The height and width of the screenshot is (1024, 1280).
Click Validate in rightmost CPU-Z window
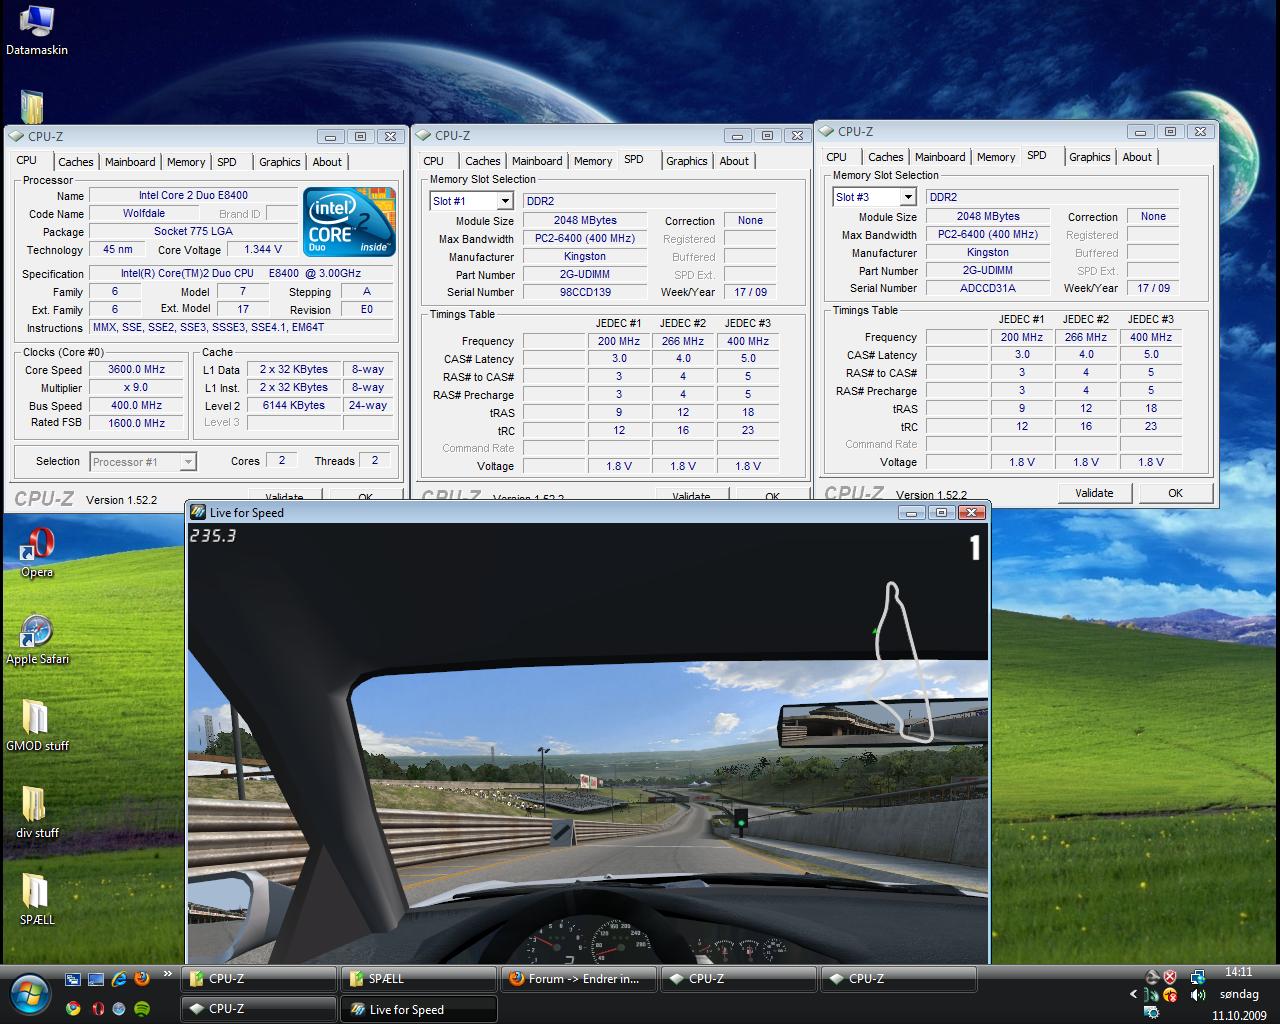pos(1094,493)
